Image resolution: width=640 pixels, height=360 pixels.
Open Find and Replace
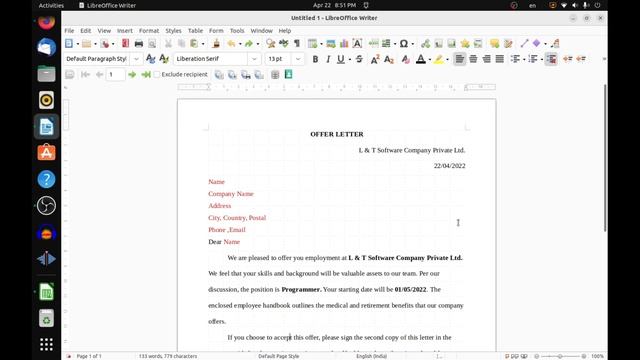[270, 43]
